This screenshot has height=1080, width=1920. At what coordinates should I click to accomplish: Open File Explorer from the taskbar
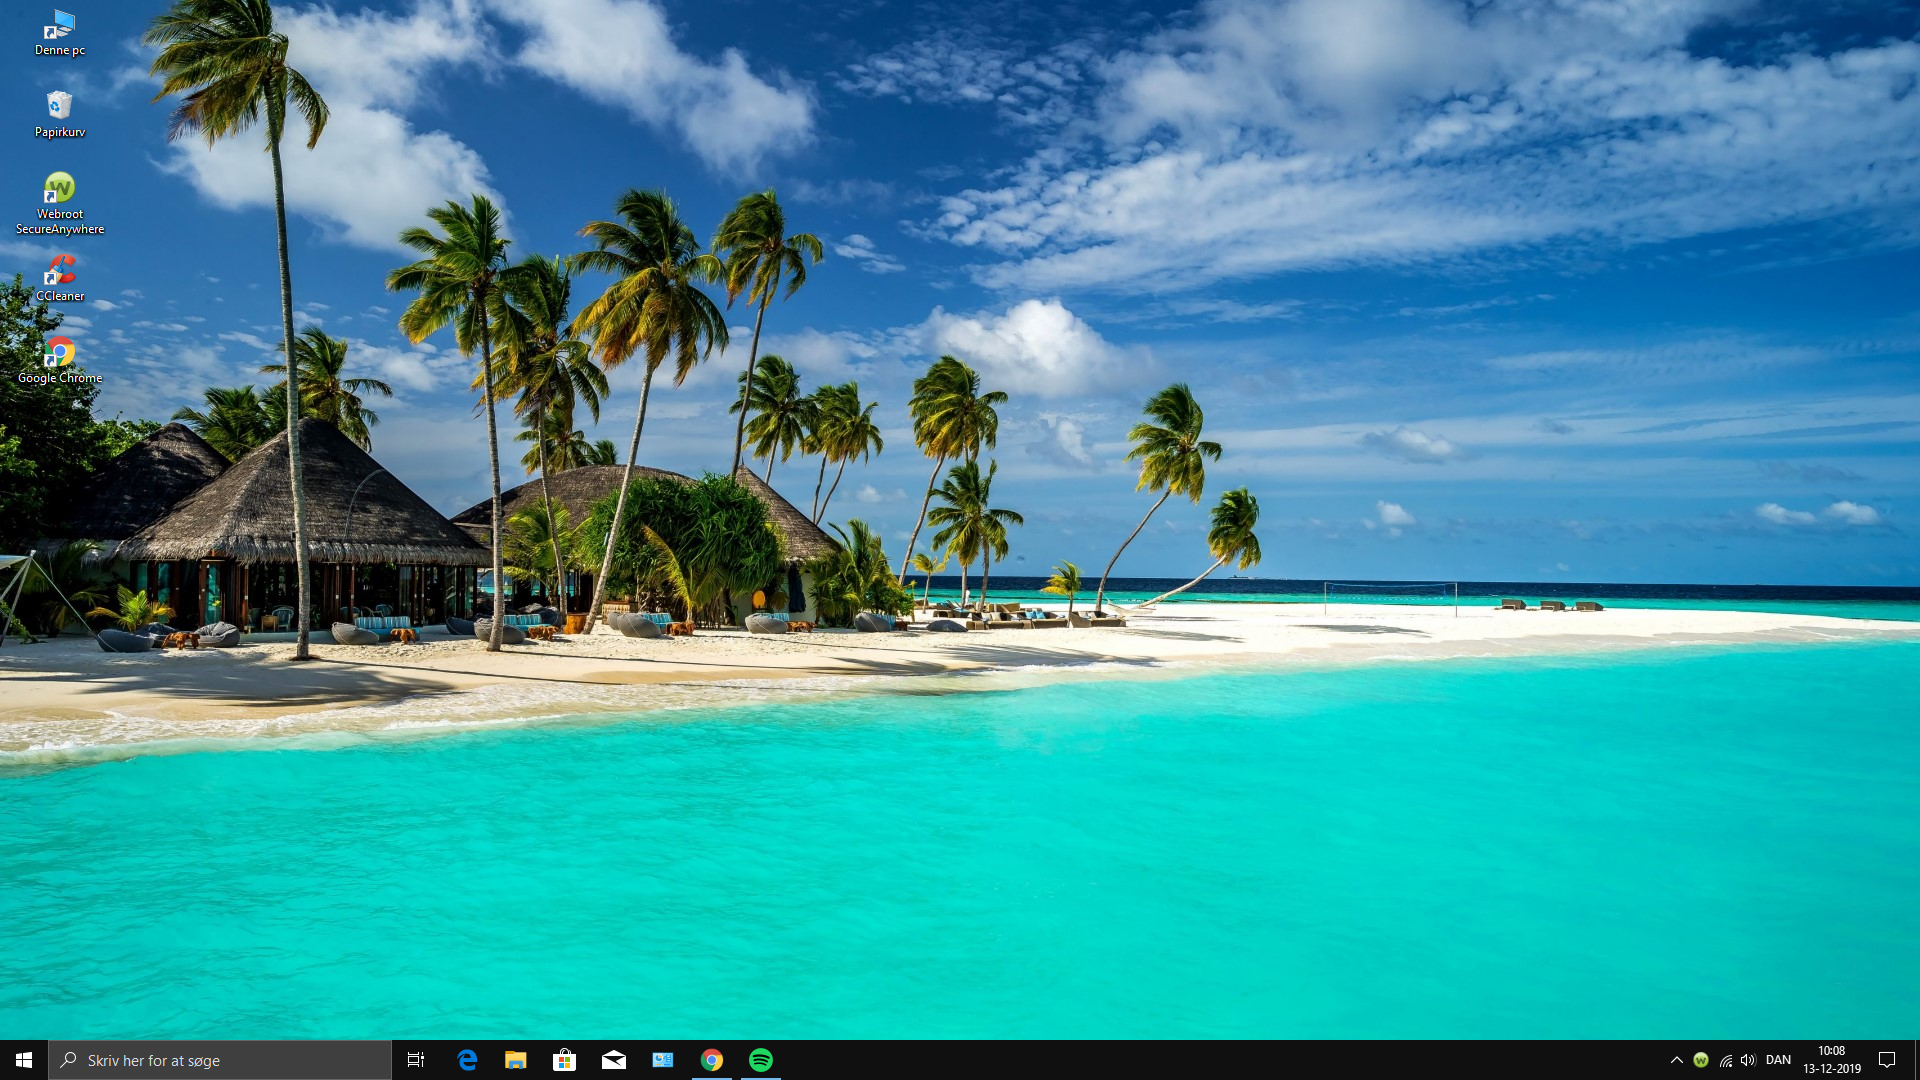tap(516, 1060)
